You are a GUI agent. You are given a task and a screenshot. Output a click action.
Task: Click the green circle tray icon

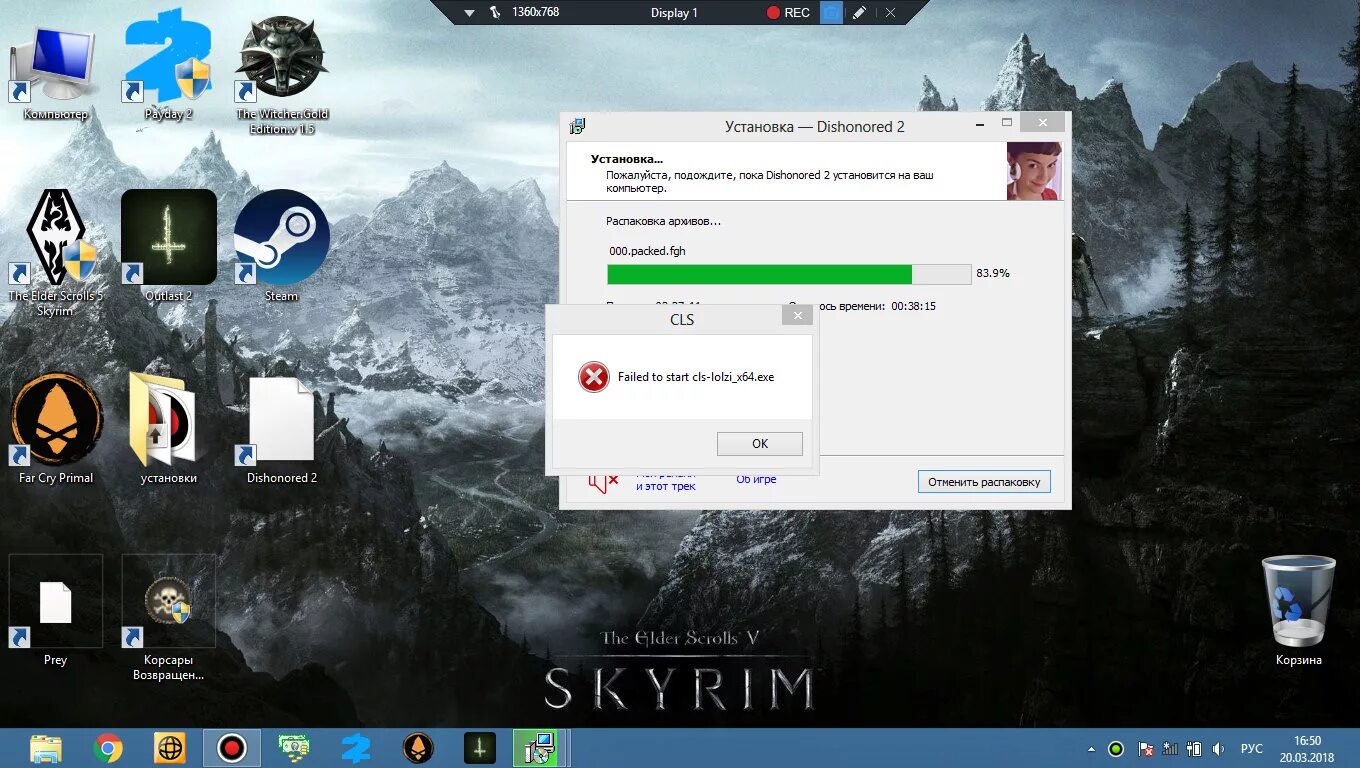[1116, 749]
